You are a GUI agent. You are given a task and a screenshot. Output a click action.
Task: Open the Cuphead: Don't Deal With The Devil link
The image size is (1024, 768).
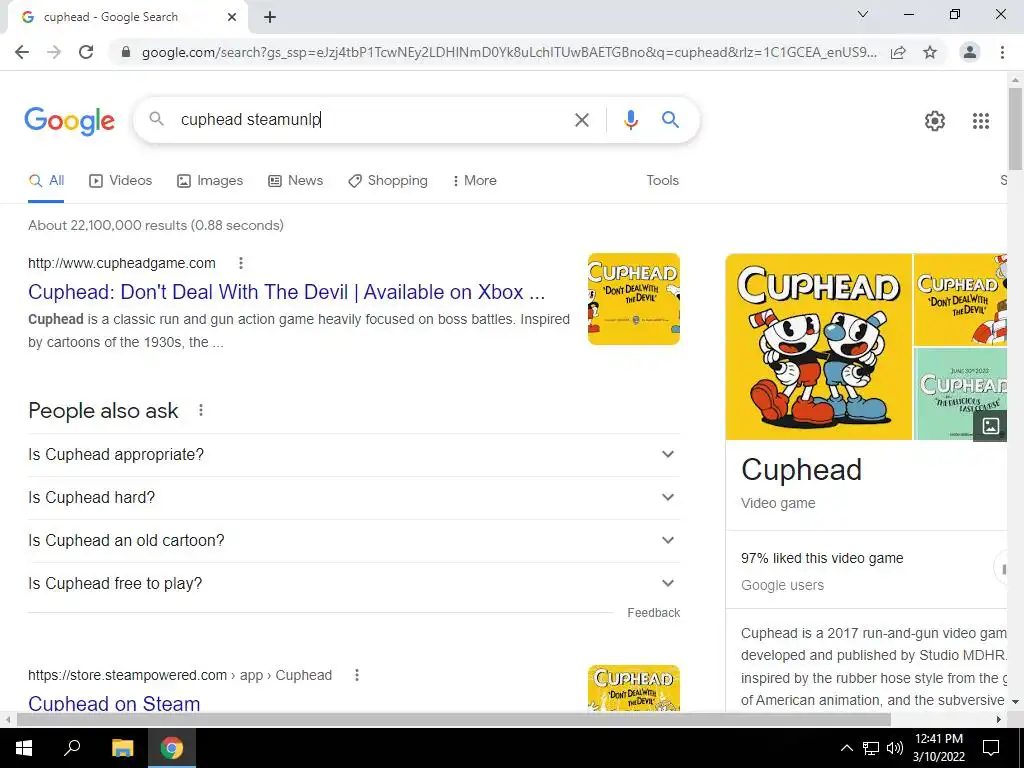(286, 292)
